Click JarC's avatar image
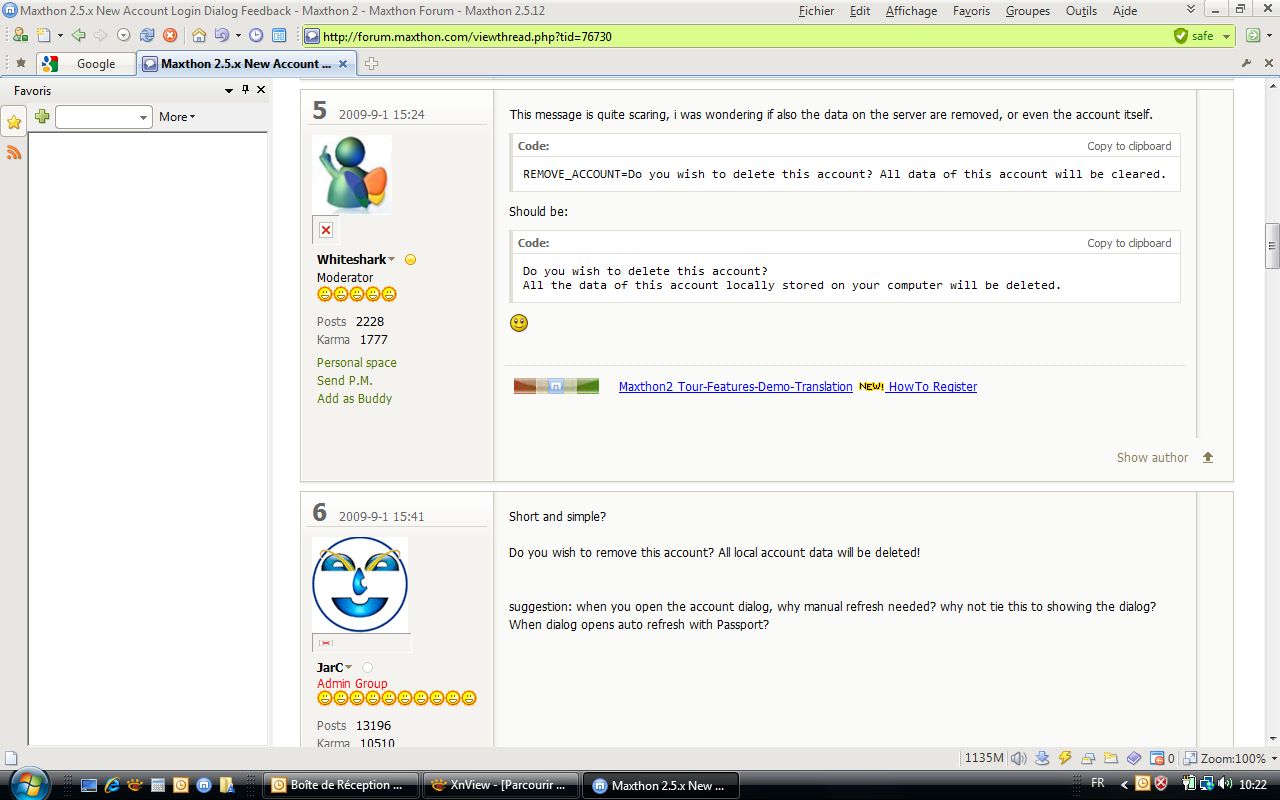 point(360,585)
